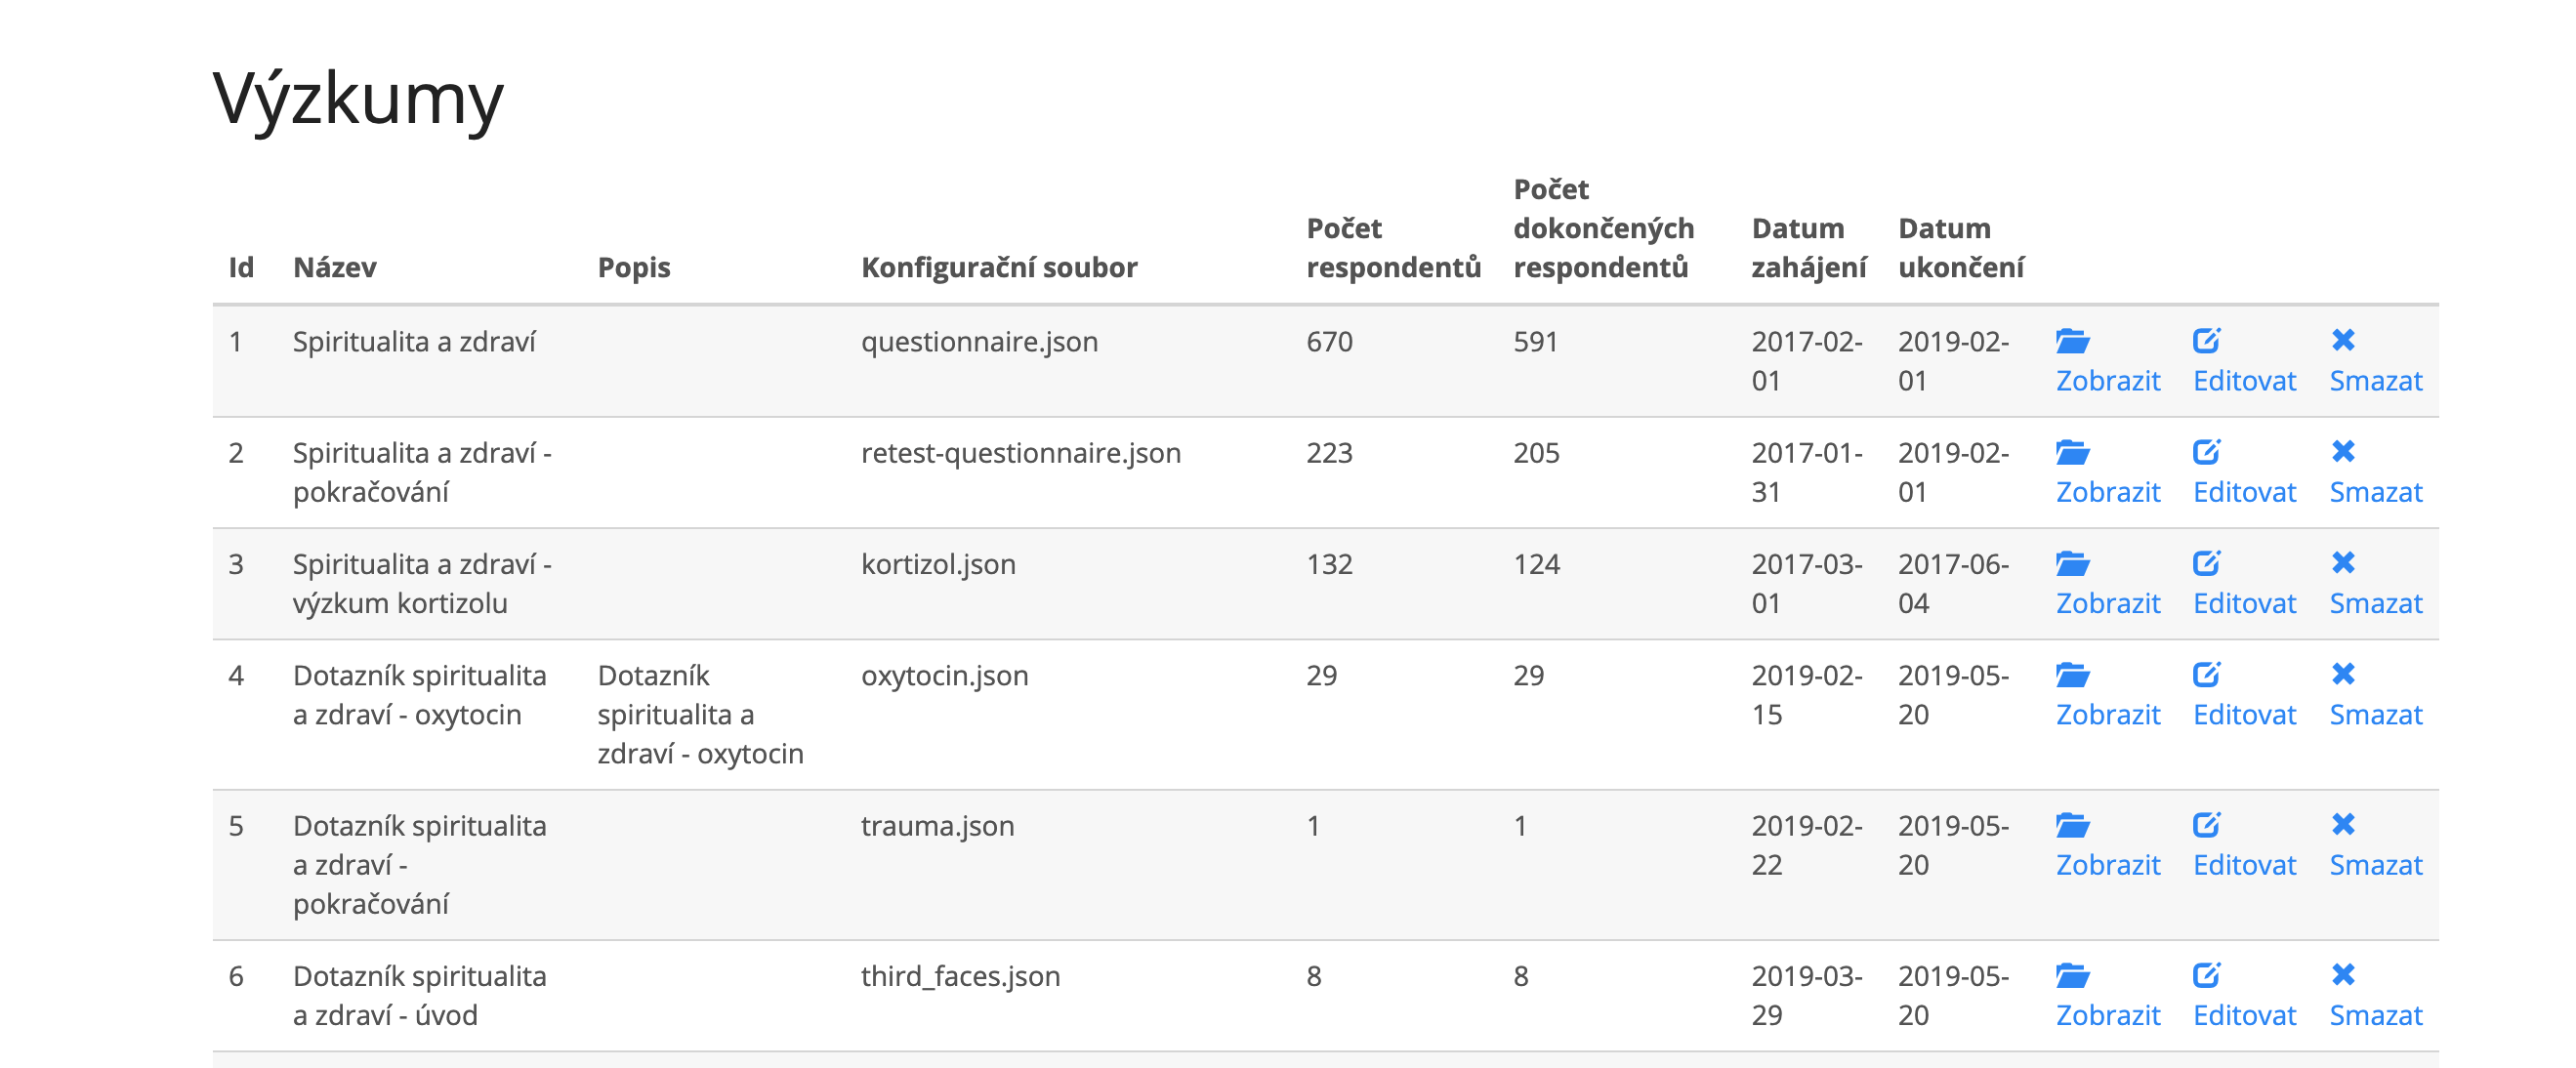Open Zobrazit link for trauma.json study
2576x1068 pixels.
coord(2108,865)
